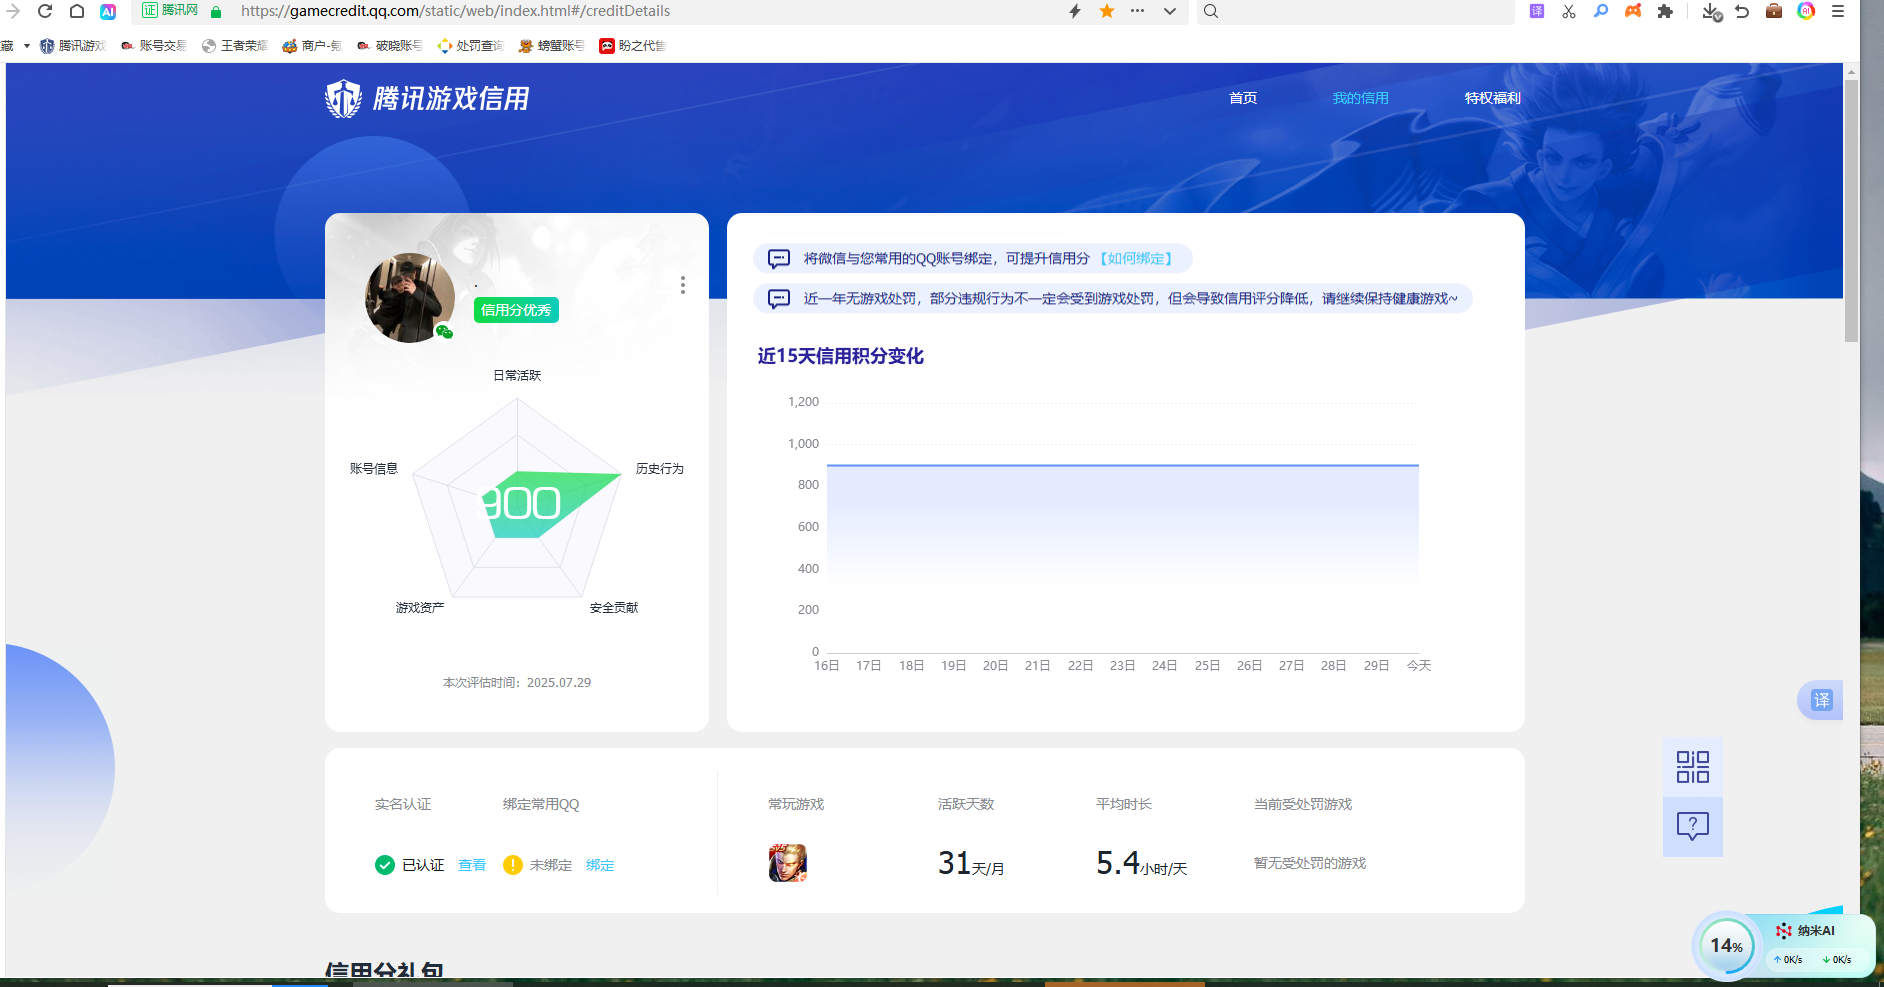Open the 特权福利 nav tab

1492,98
